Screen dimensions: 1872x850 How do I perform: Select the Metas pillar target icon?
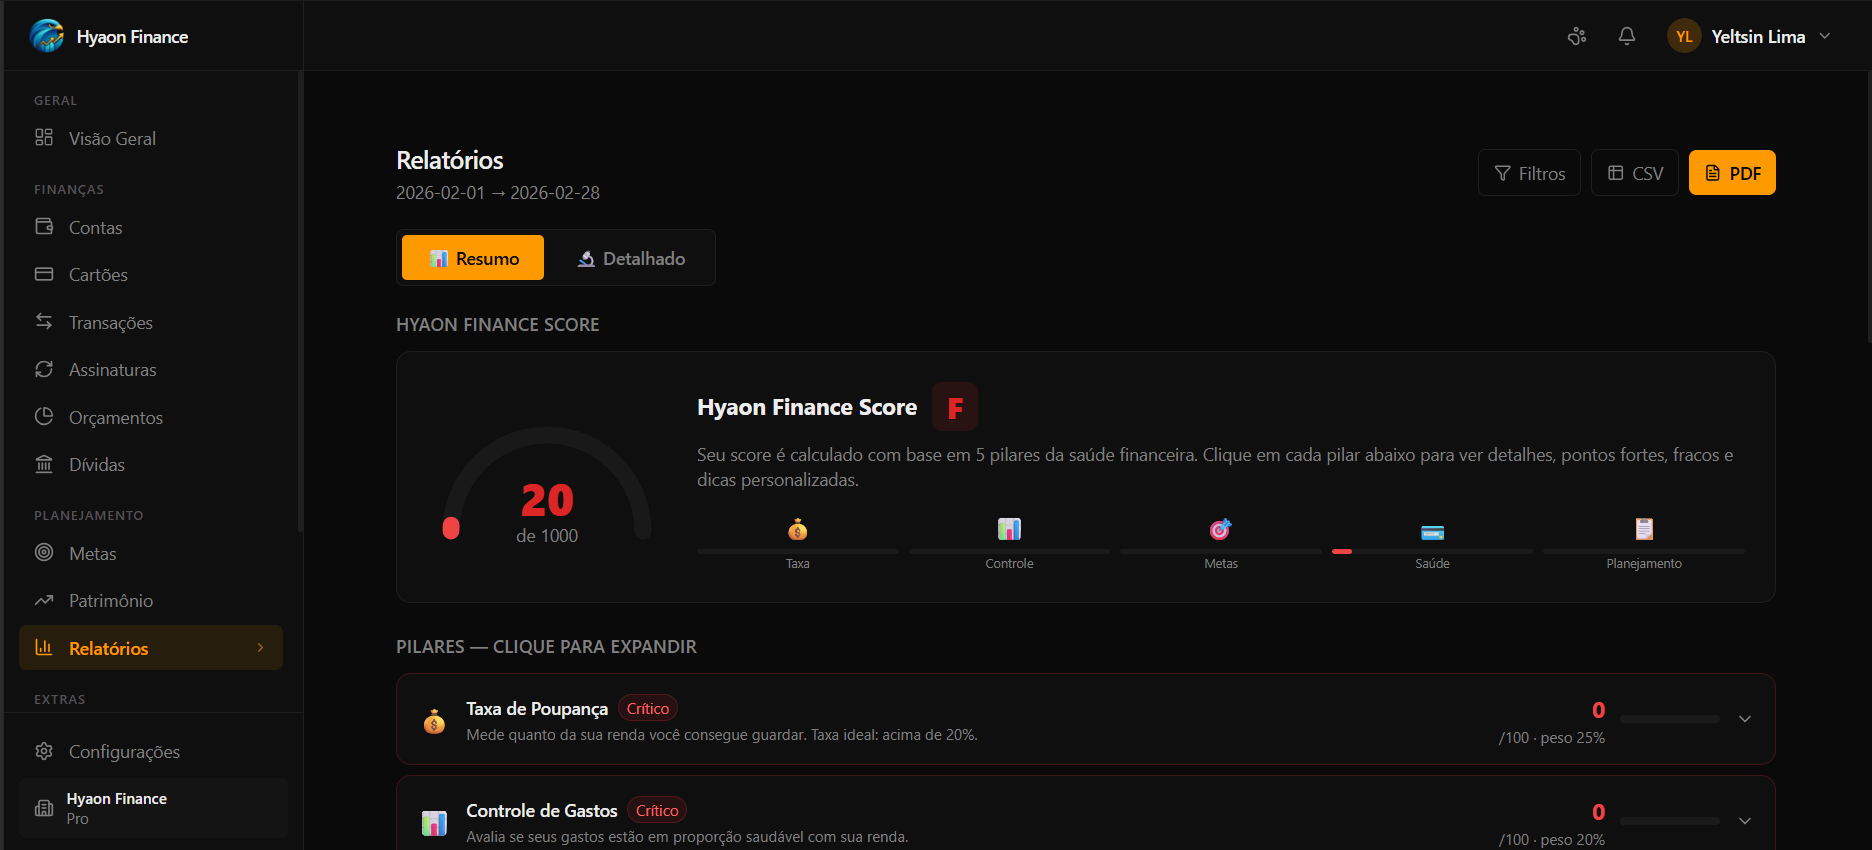pos(1221,529)
